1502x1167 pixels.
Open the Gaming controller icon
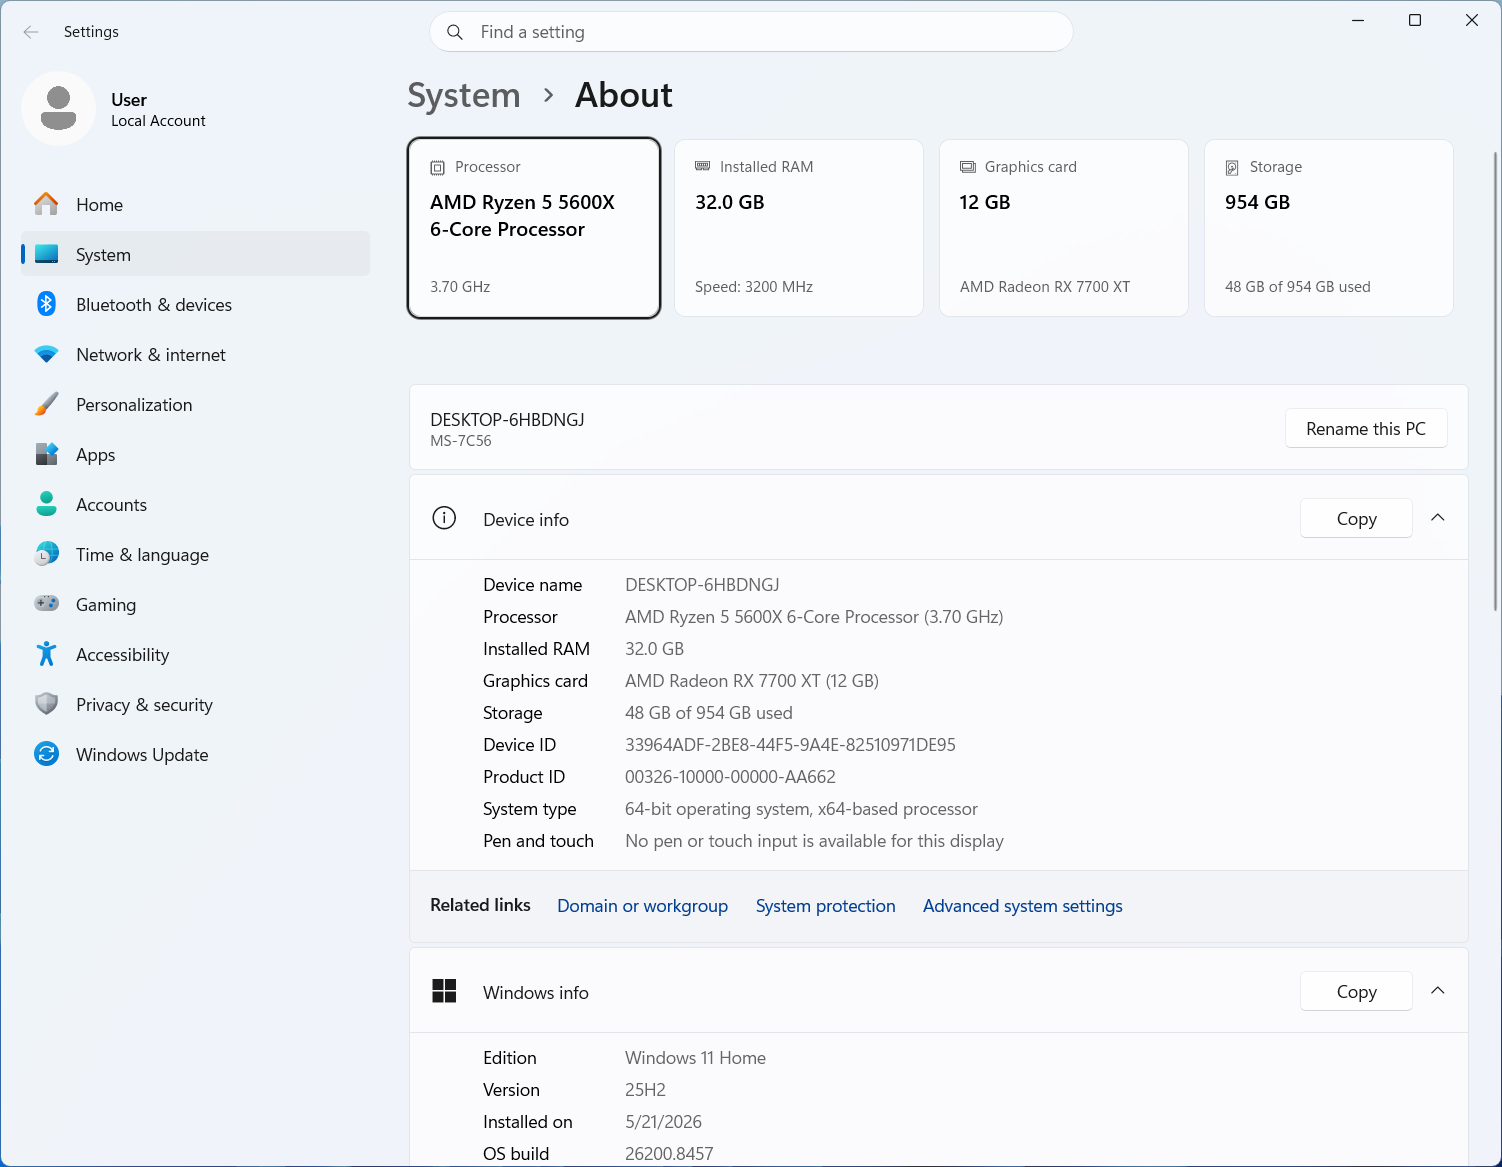(x=46, y=603)
